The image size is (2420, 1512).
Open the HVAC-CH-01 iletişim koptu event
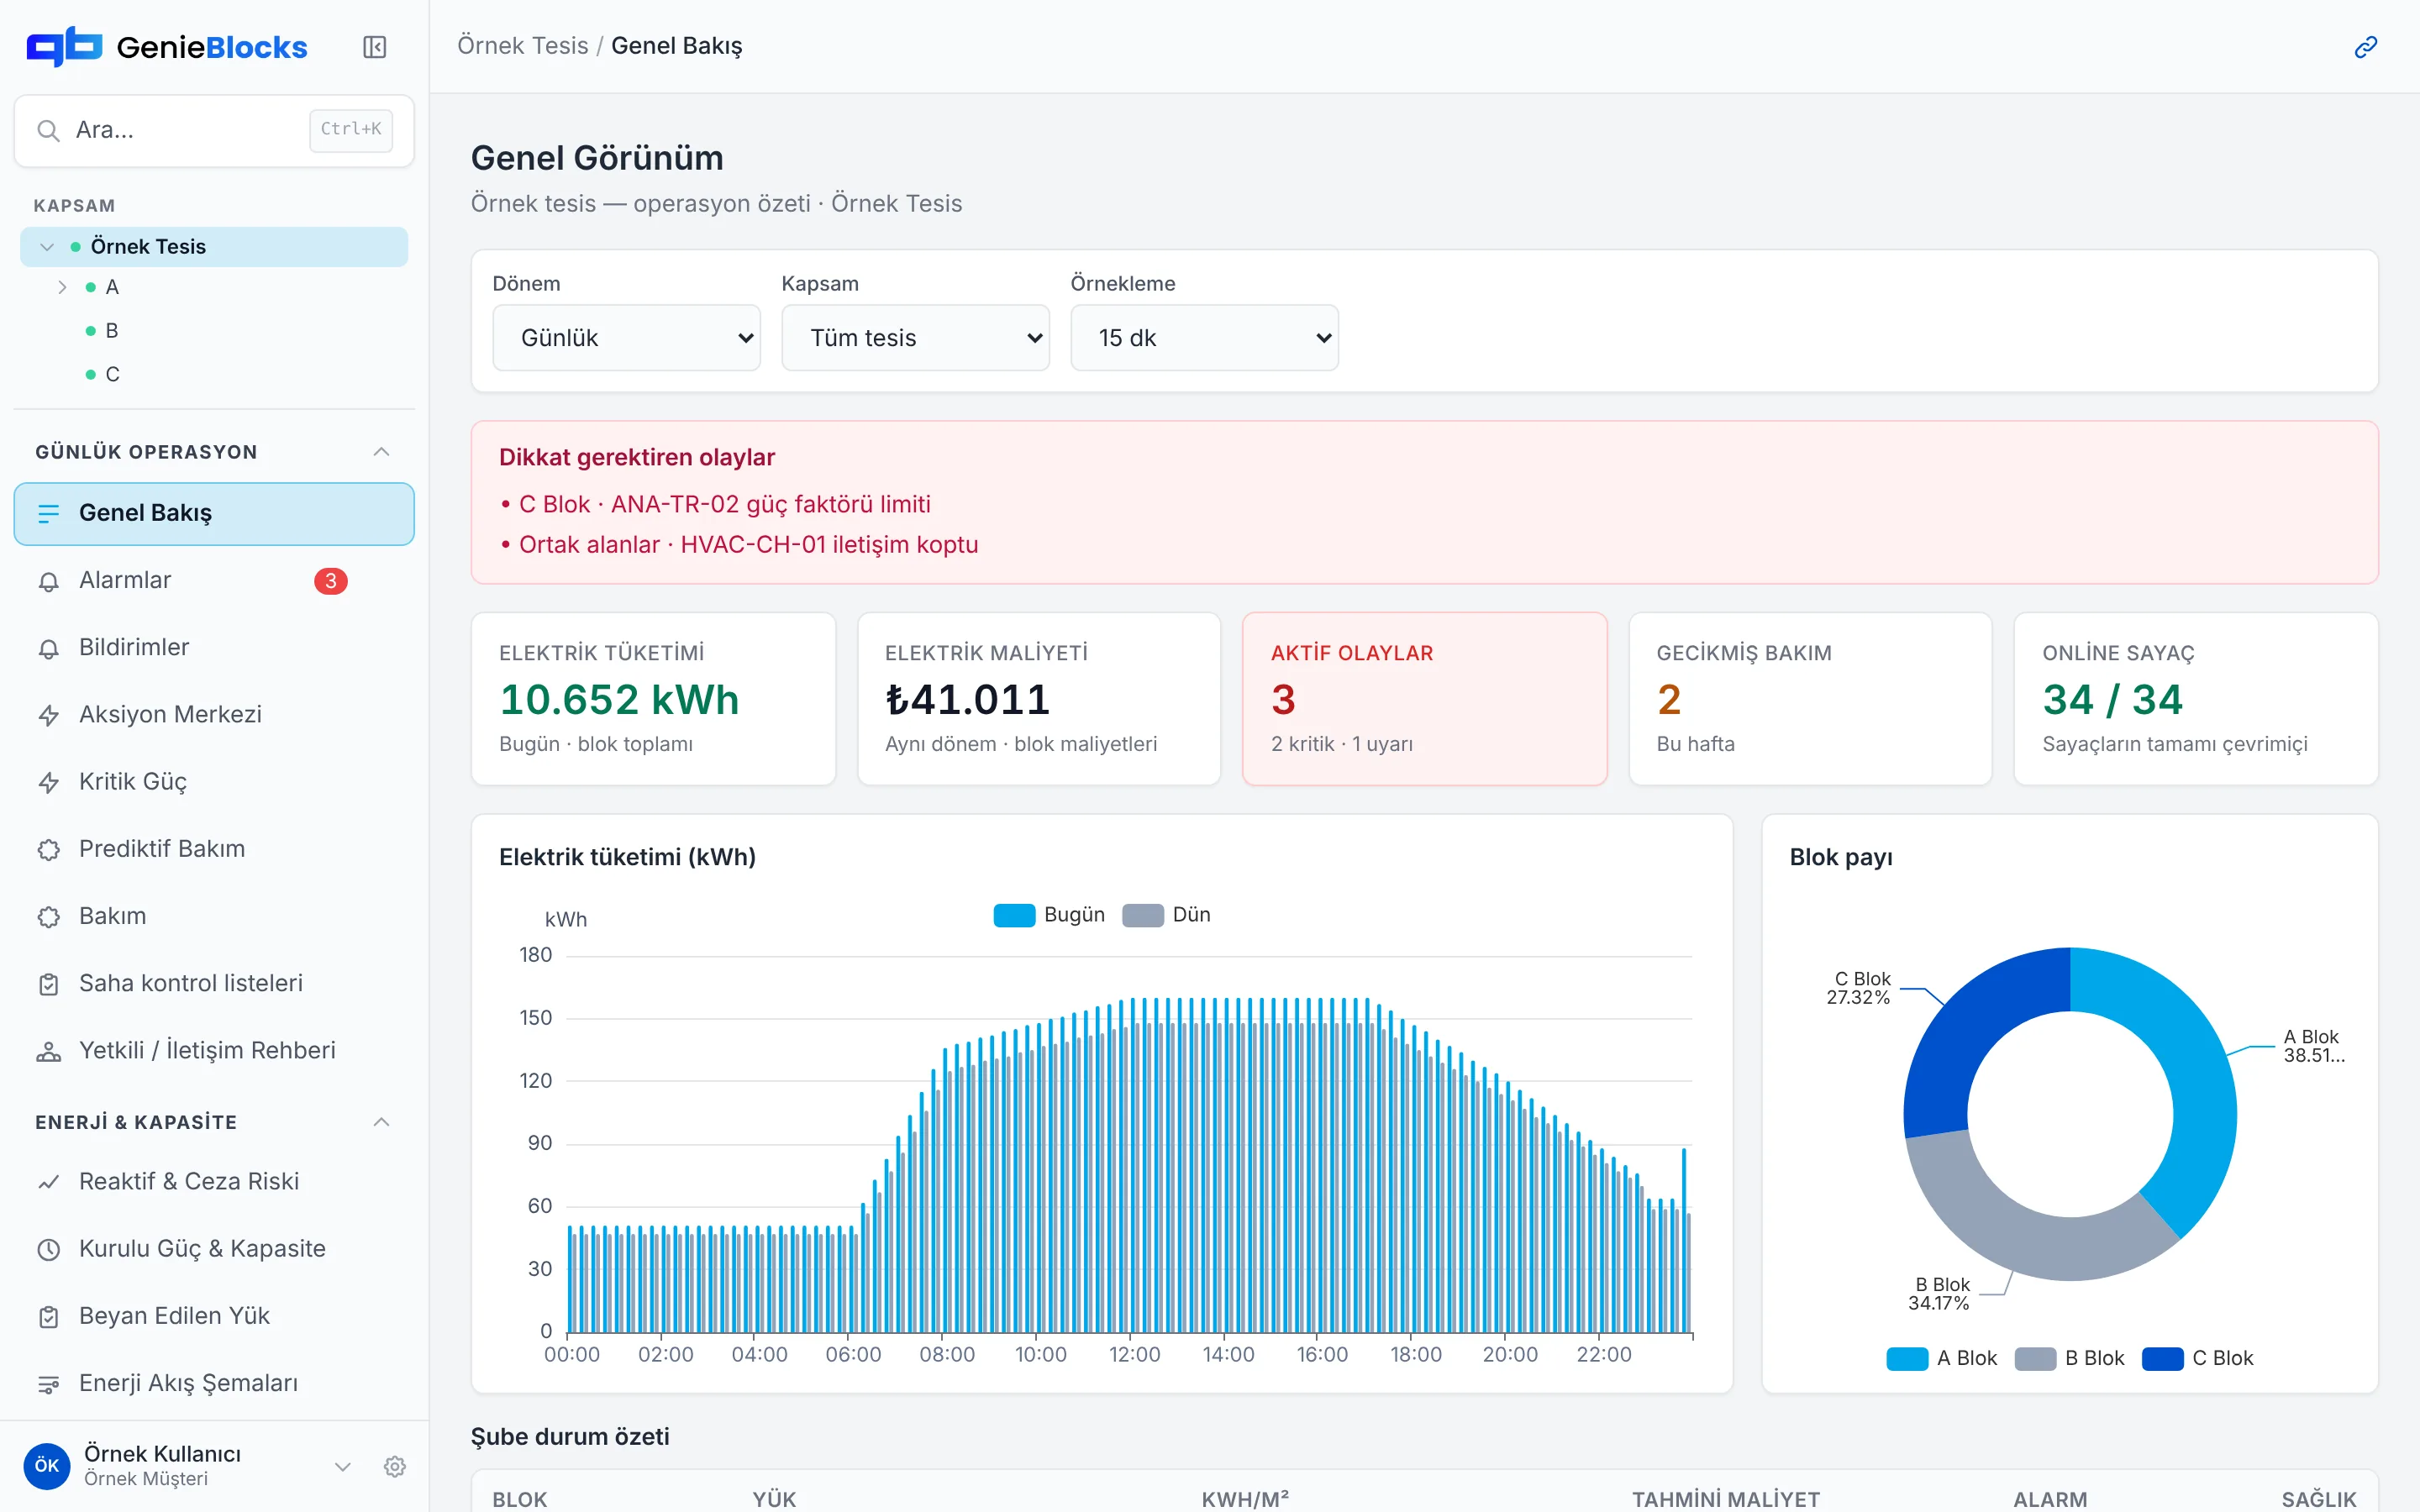point(748,545)
